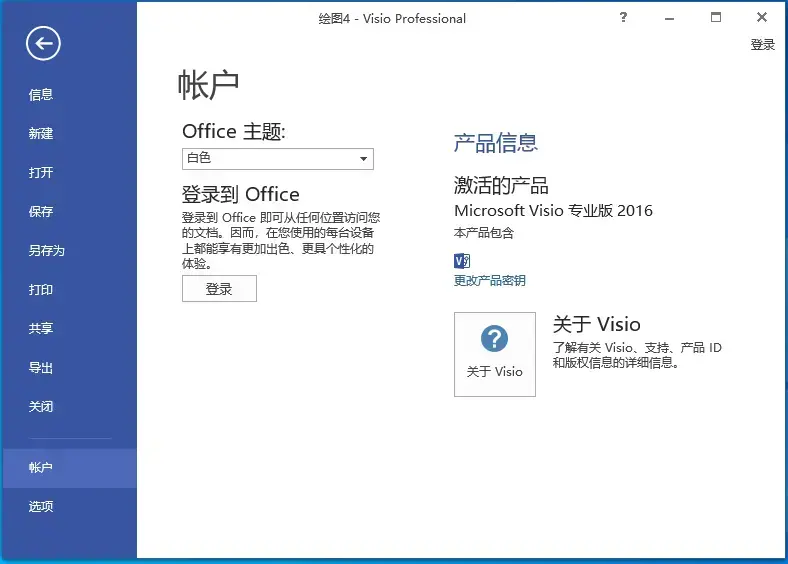
Task: Minimize the Visio window
Action: click(669, 18)
